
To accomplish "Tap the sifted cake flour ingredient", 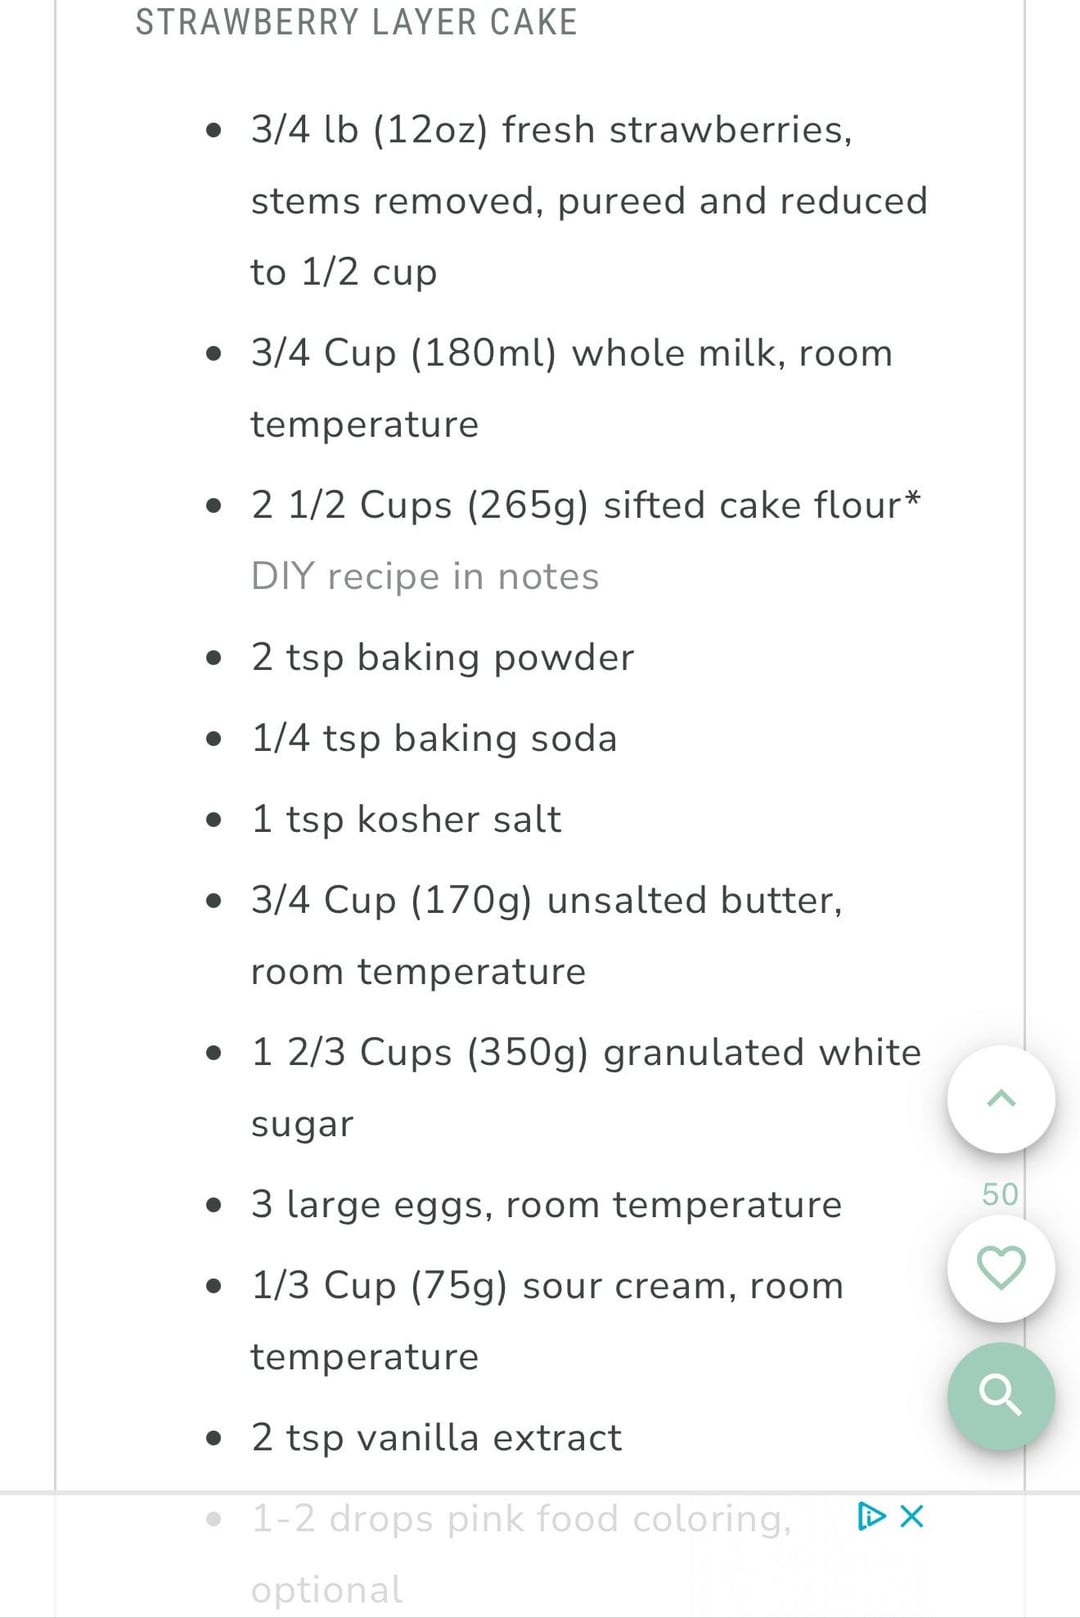I will click(585, 505).
